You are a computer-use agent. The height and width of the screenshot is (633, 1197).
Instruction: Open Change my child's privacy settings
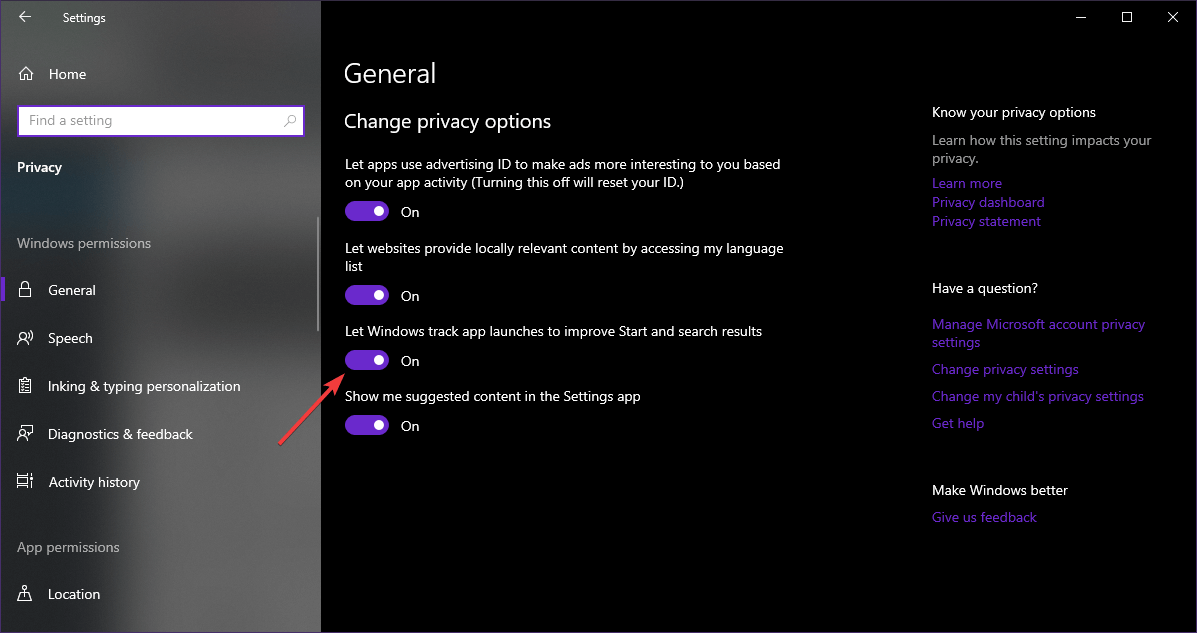[x=1037, y=396]
